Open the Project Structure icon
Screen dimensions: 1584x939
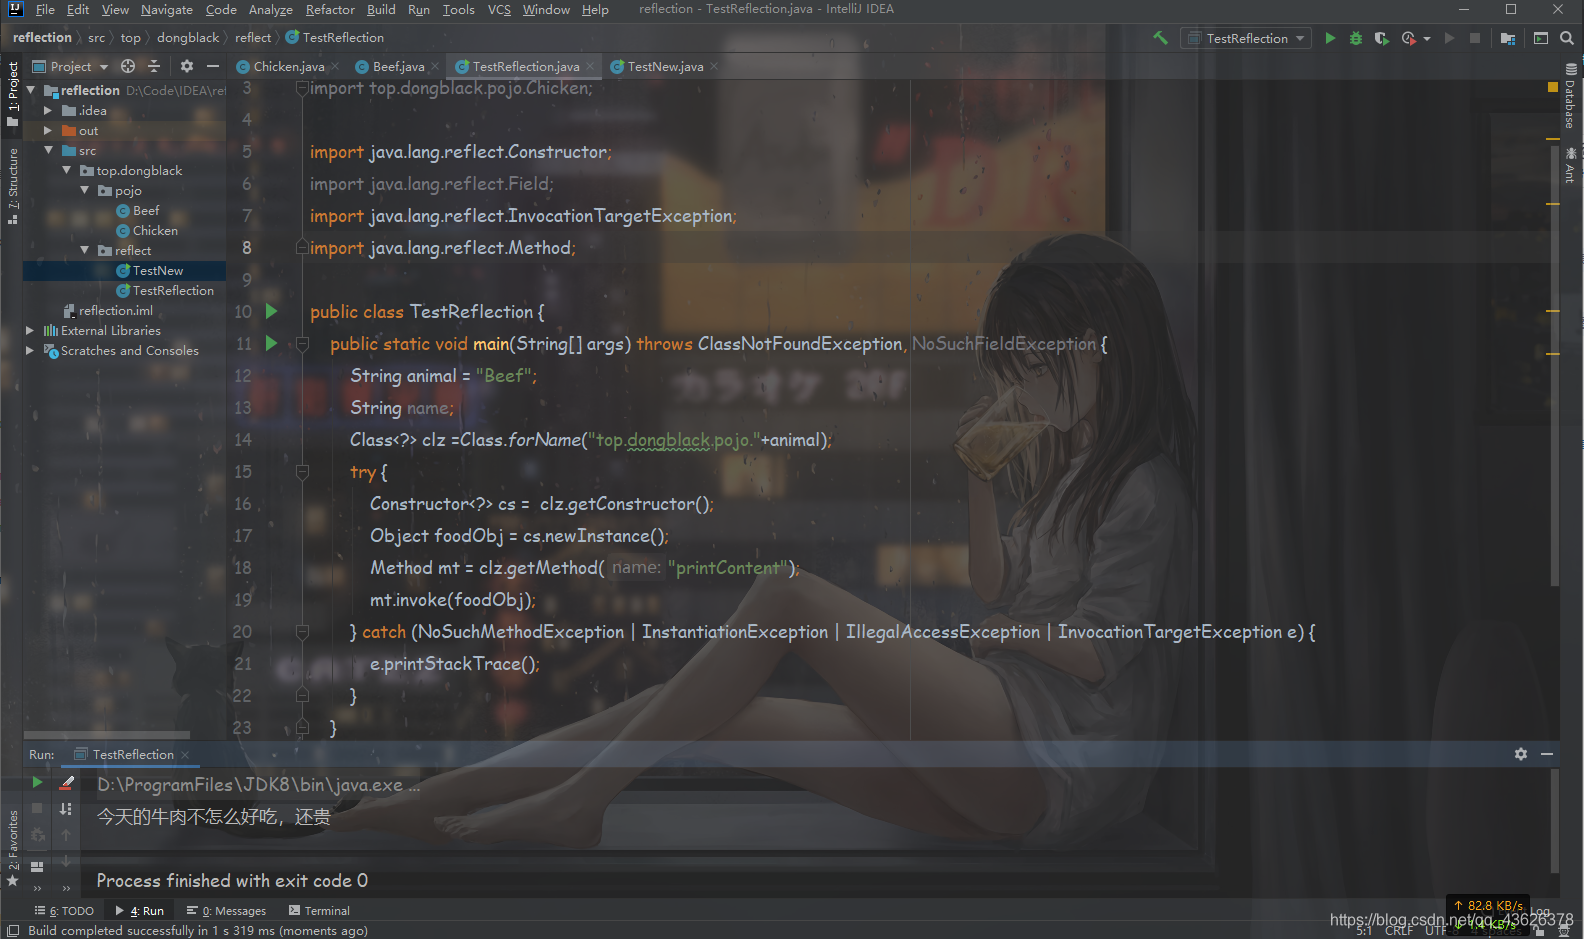1508,38
